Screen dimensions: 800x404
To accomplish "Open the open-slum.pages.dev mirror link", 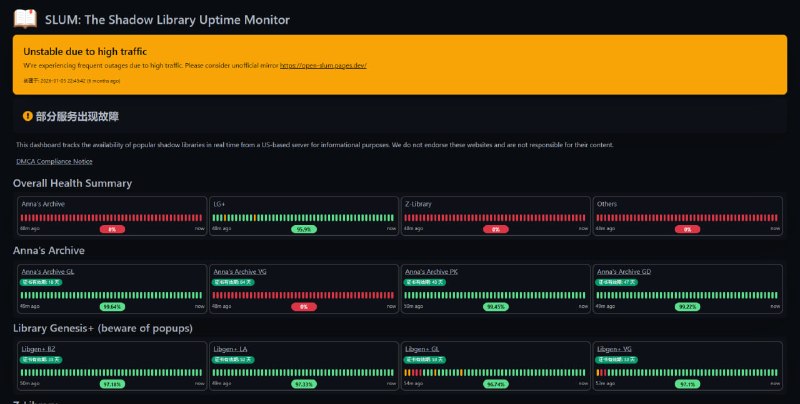I will pyautogui.click(x=323, y=65).
